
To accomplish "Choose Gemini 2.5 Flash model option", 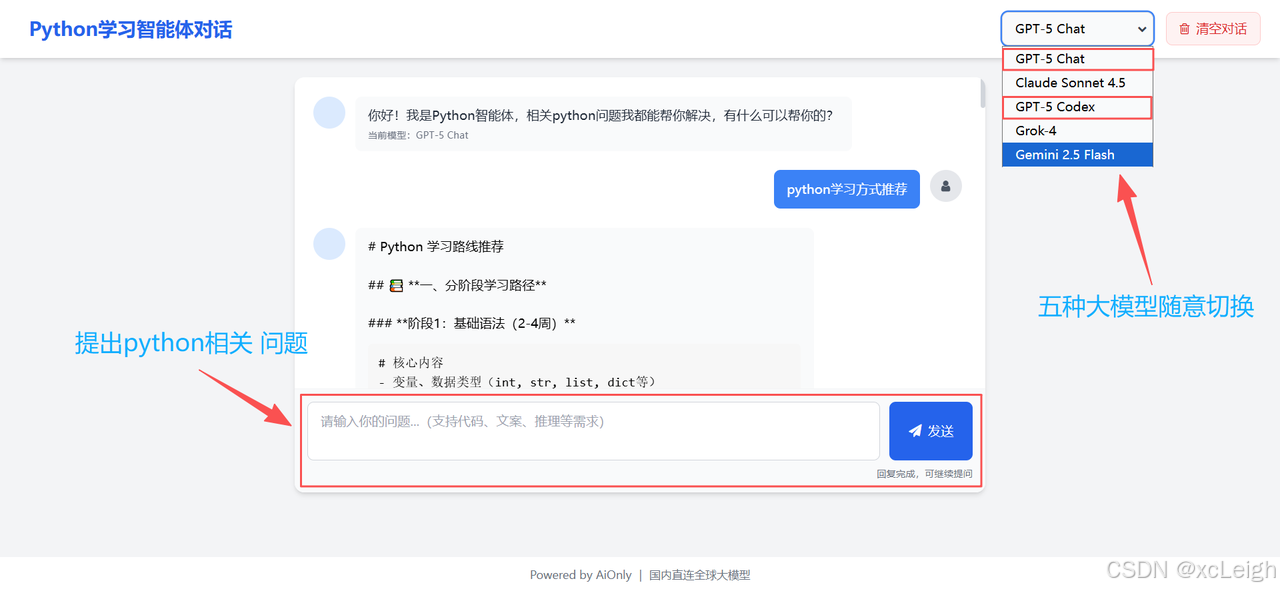I will pos(1078,155).
